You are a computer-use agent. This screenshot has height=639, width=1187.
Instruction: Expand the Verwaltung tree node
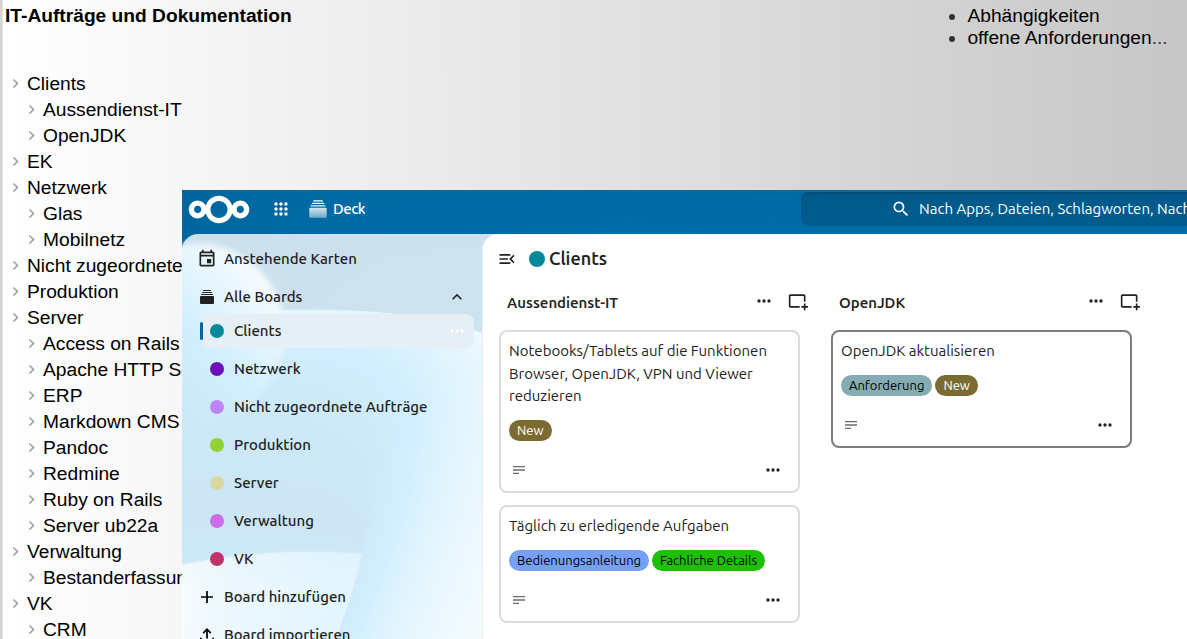coord(15,551)
